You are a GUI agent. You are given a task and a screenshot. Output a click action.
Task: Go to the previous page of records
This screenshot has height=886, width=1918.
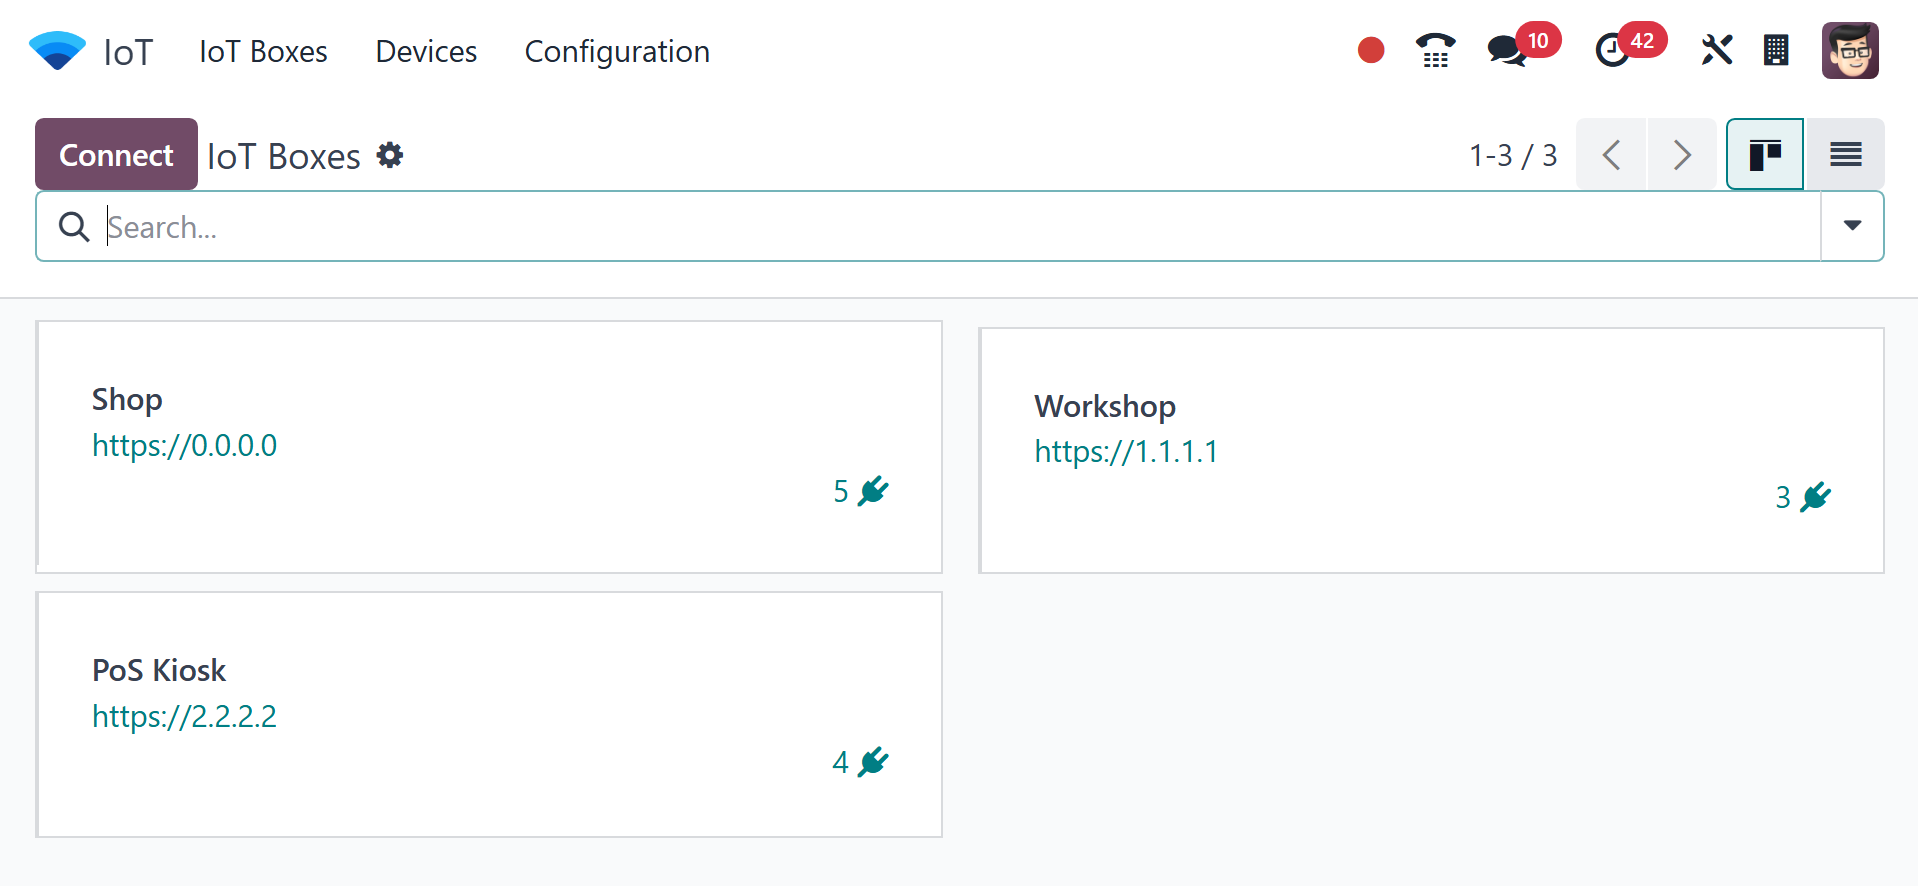[x=1611, y=155]
